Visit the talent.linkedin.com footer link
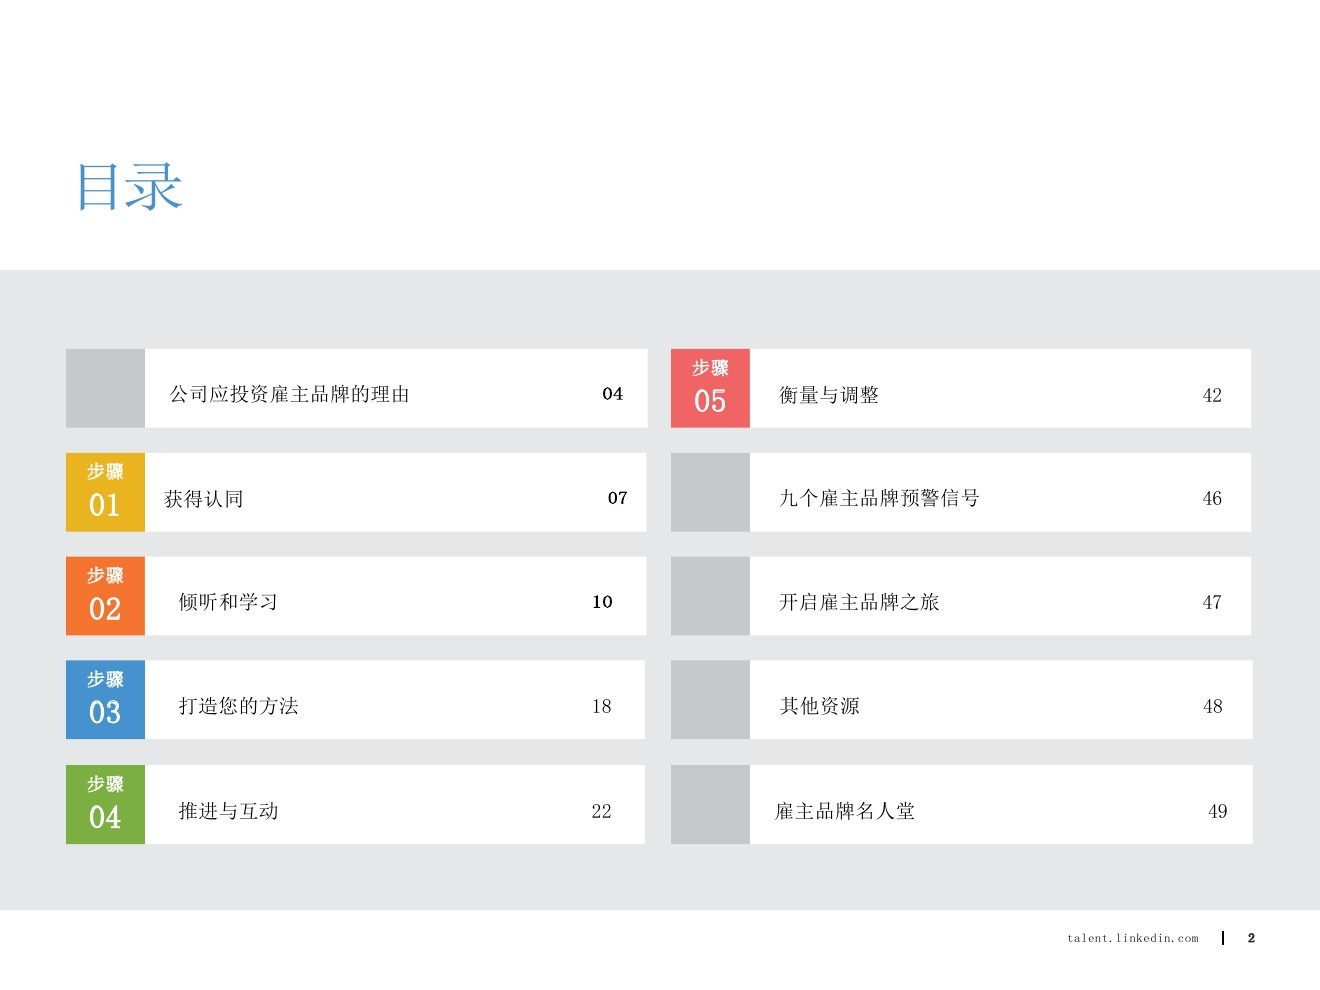Image resolution: width=1320 pixels, height=990 pixels. tap(1132, 938)
